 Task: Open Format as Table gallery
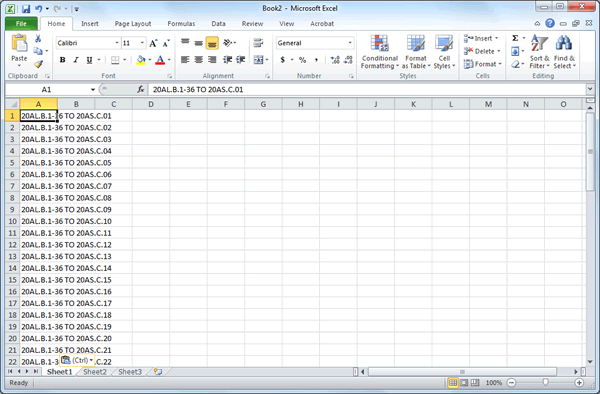(x=416, y=52)
